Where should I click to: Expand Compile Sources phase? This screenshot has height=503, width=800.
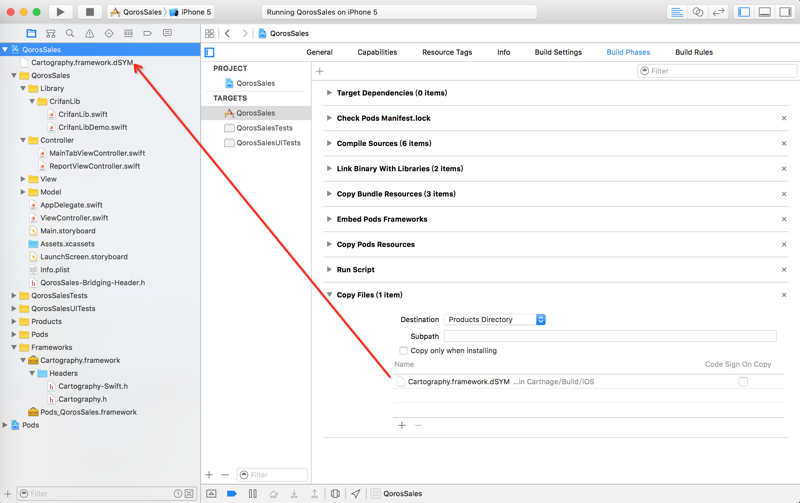[x=329, y=143]
